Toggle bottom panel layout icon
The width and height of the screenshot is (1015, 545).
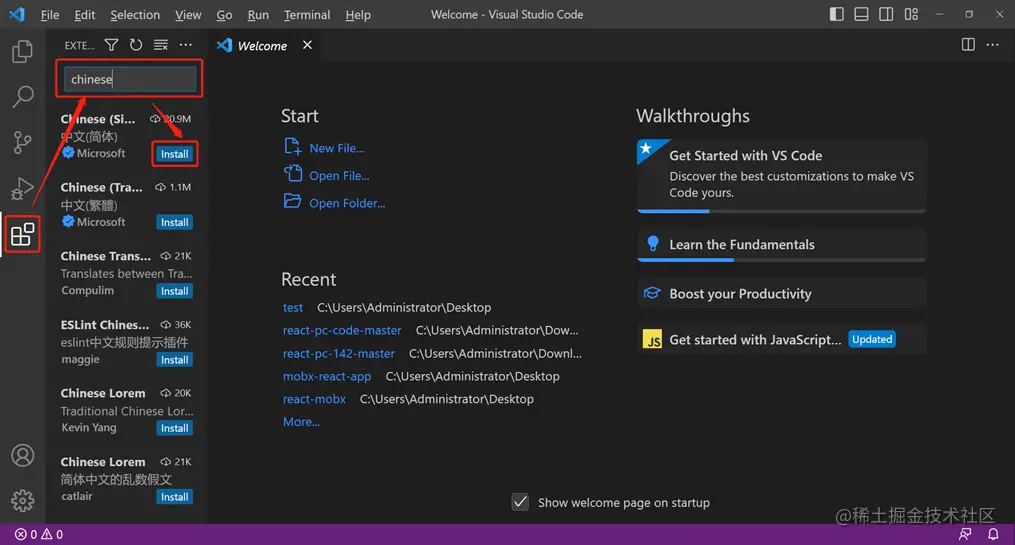point(861,14)
